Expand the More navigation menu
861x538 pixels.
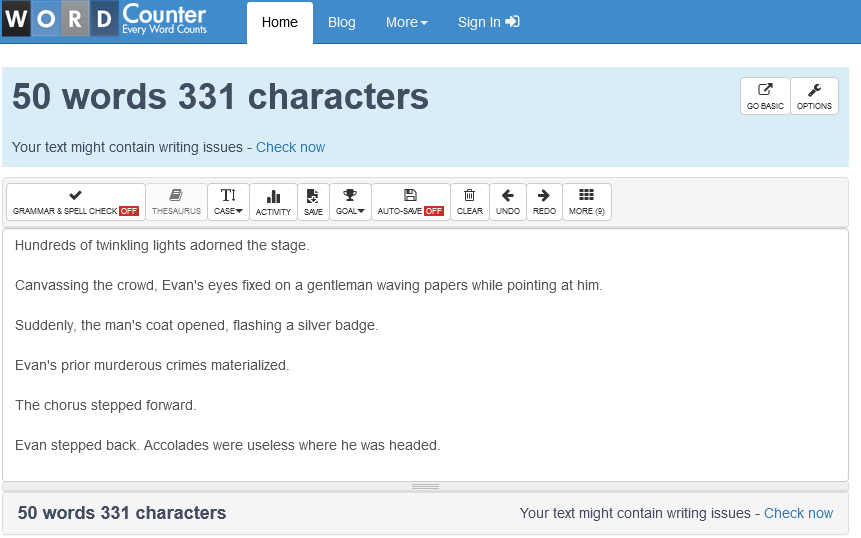(406, 23)
